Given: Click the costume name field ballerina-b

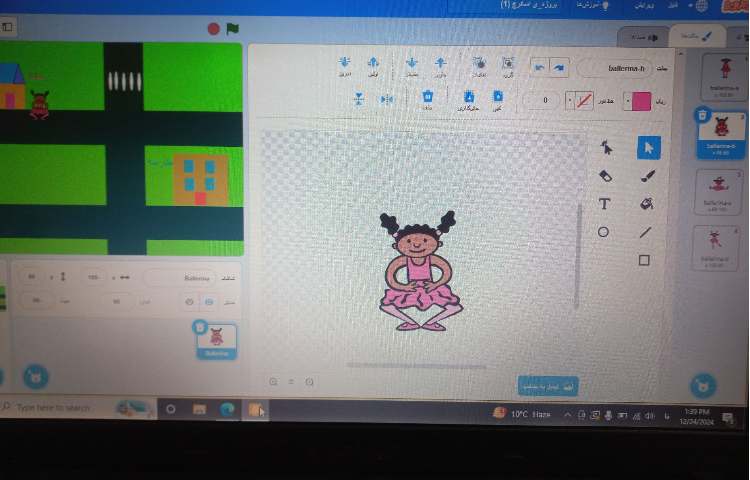Looking at the screenshot, I should point(612,69).
